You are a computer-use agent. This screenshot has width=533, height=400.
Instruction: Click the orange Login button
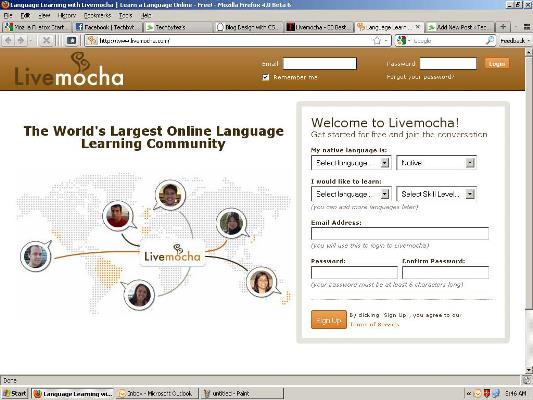coord(497,64)
